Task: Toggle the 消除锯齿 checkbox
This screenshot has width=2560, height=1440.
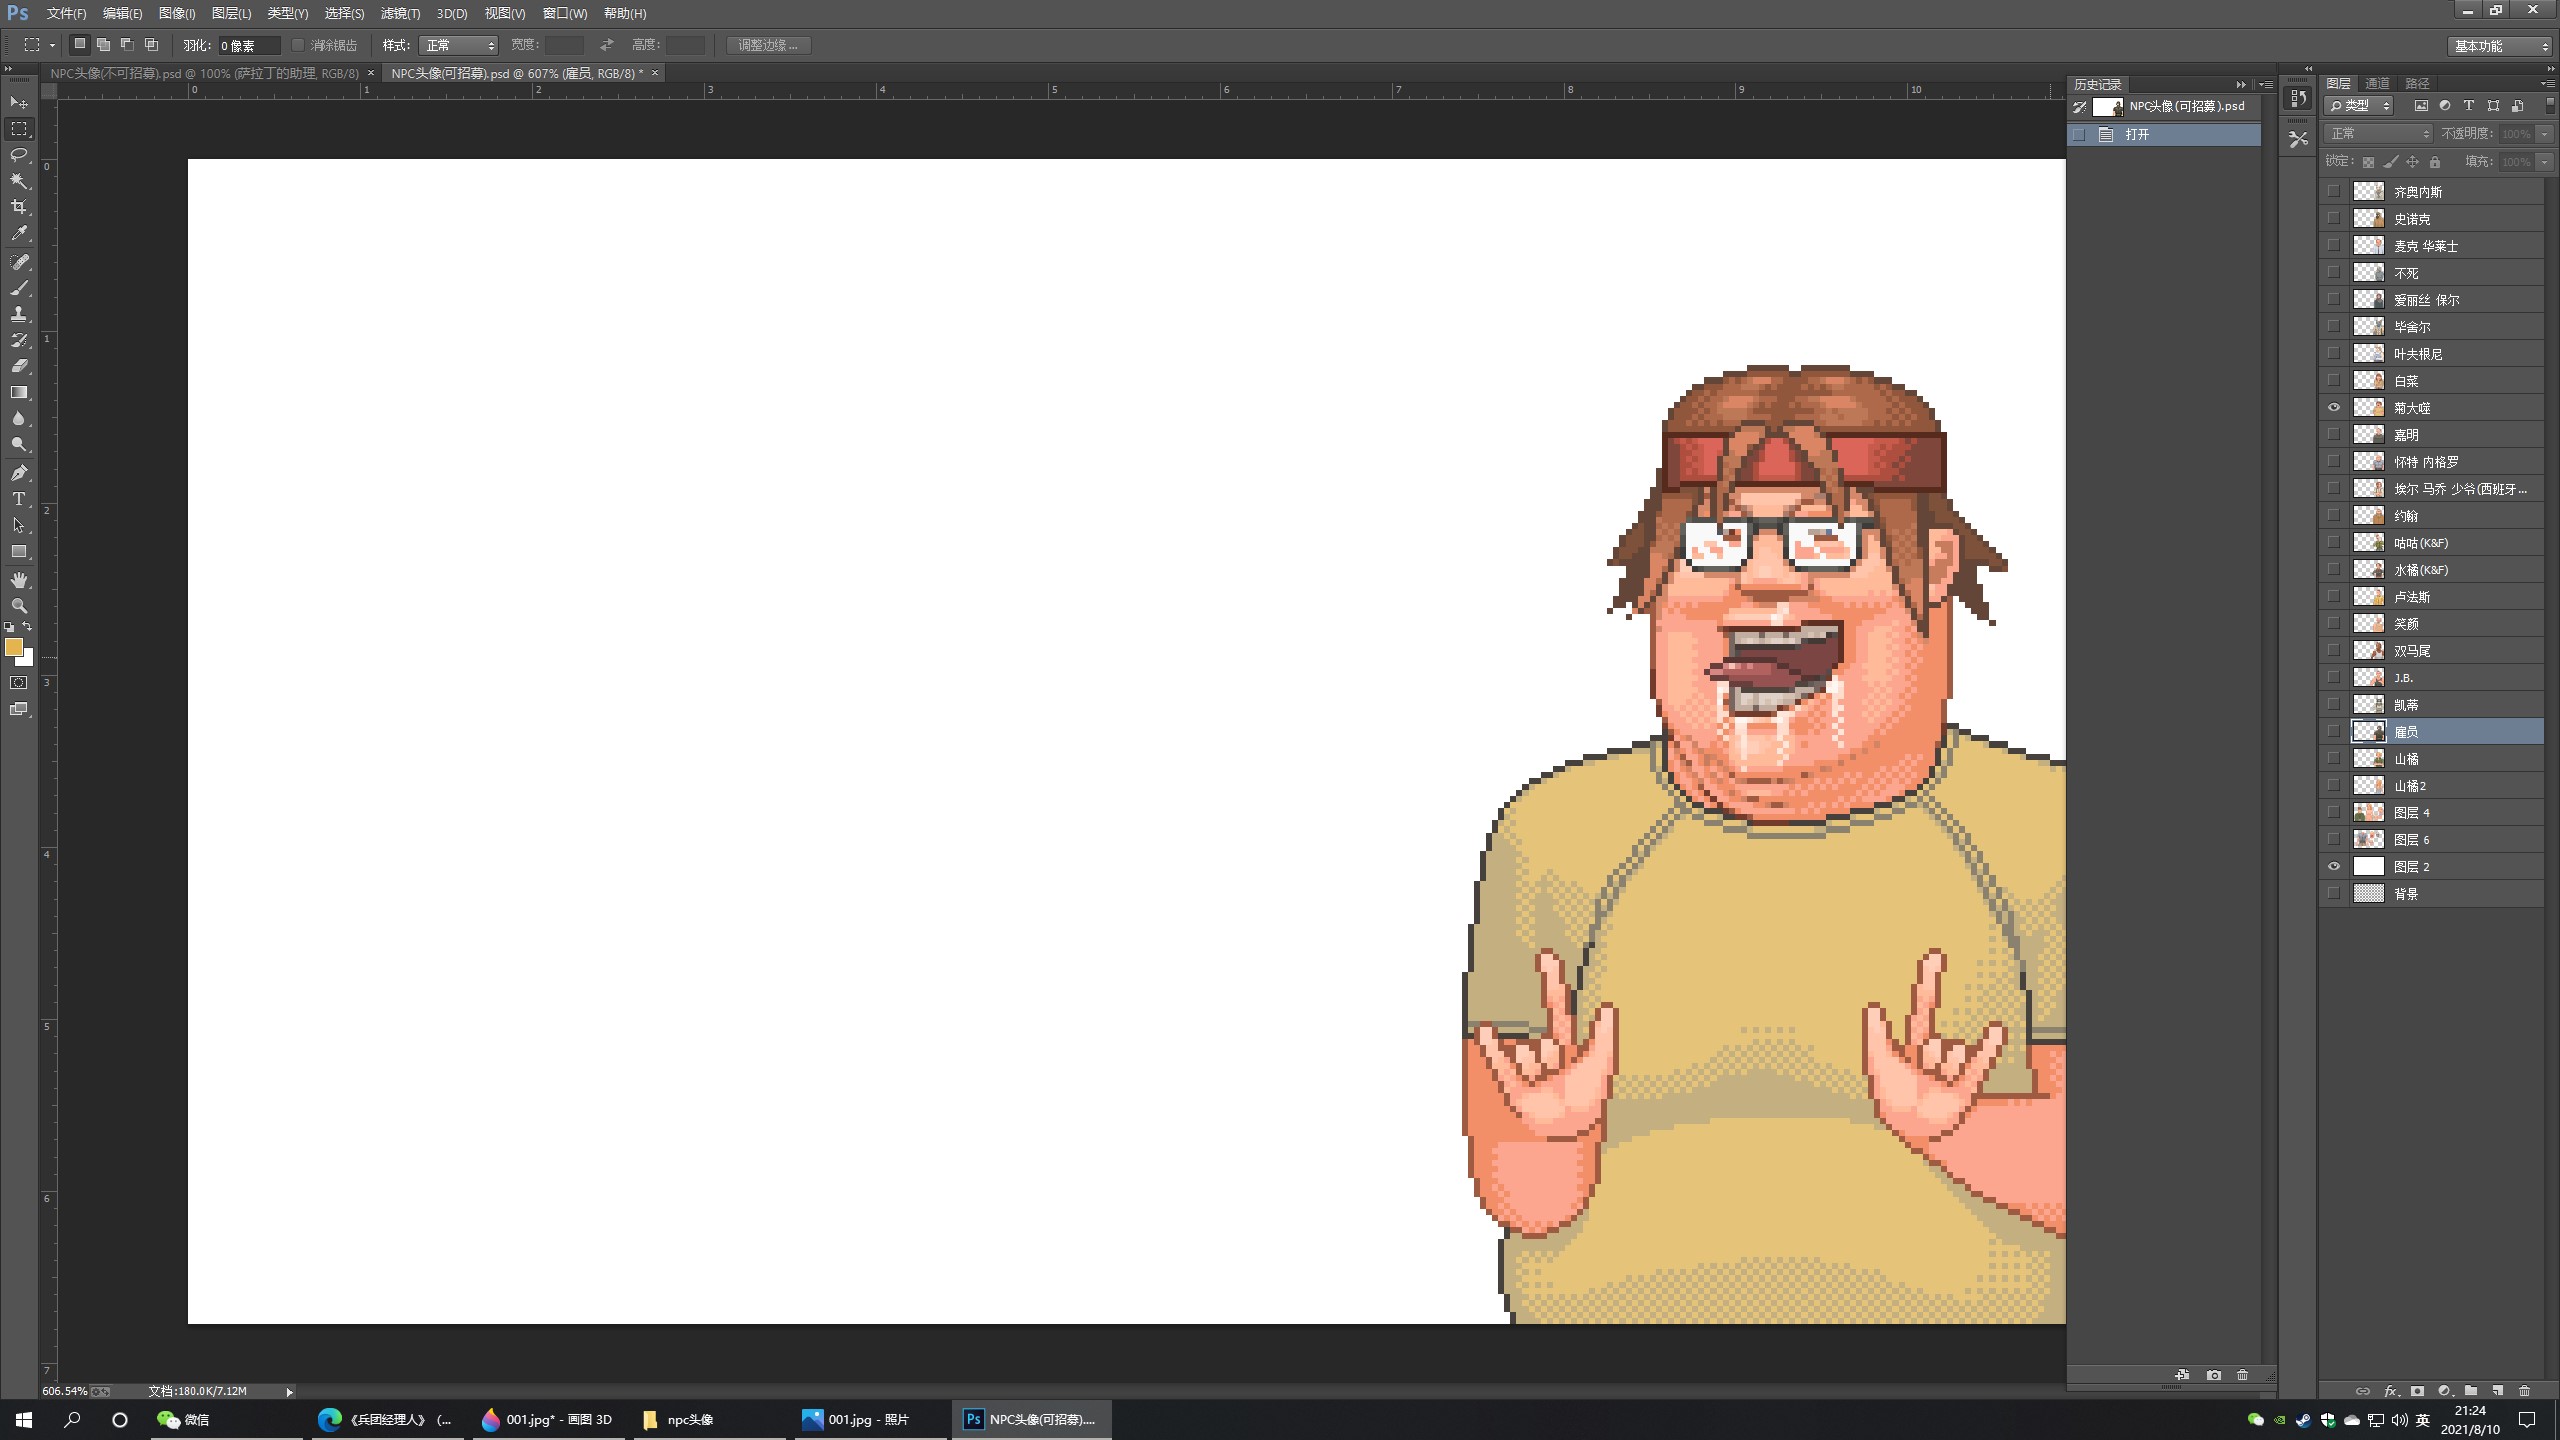Action: pos(298,45)
